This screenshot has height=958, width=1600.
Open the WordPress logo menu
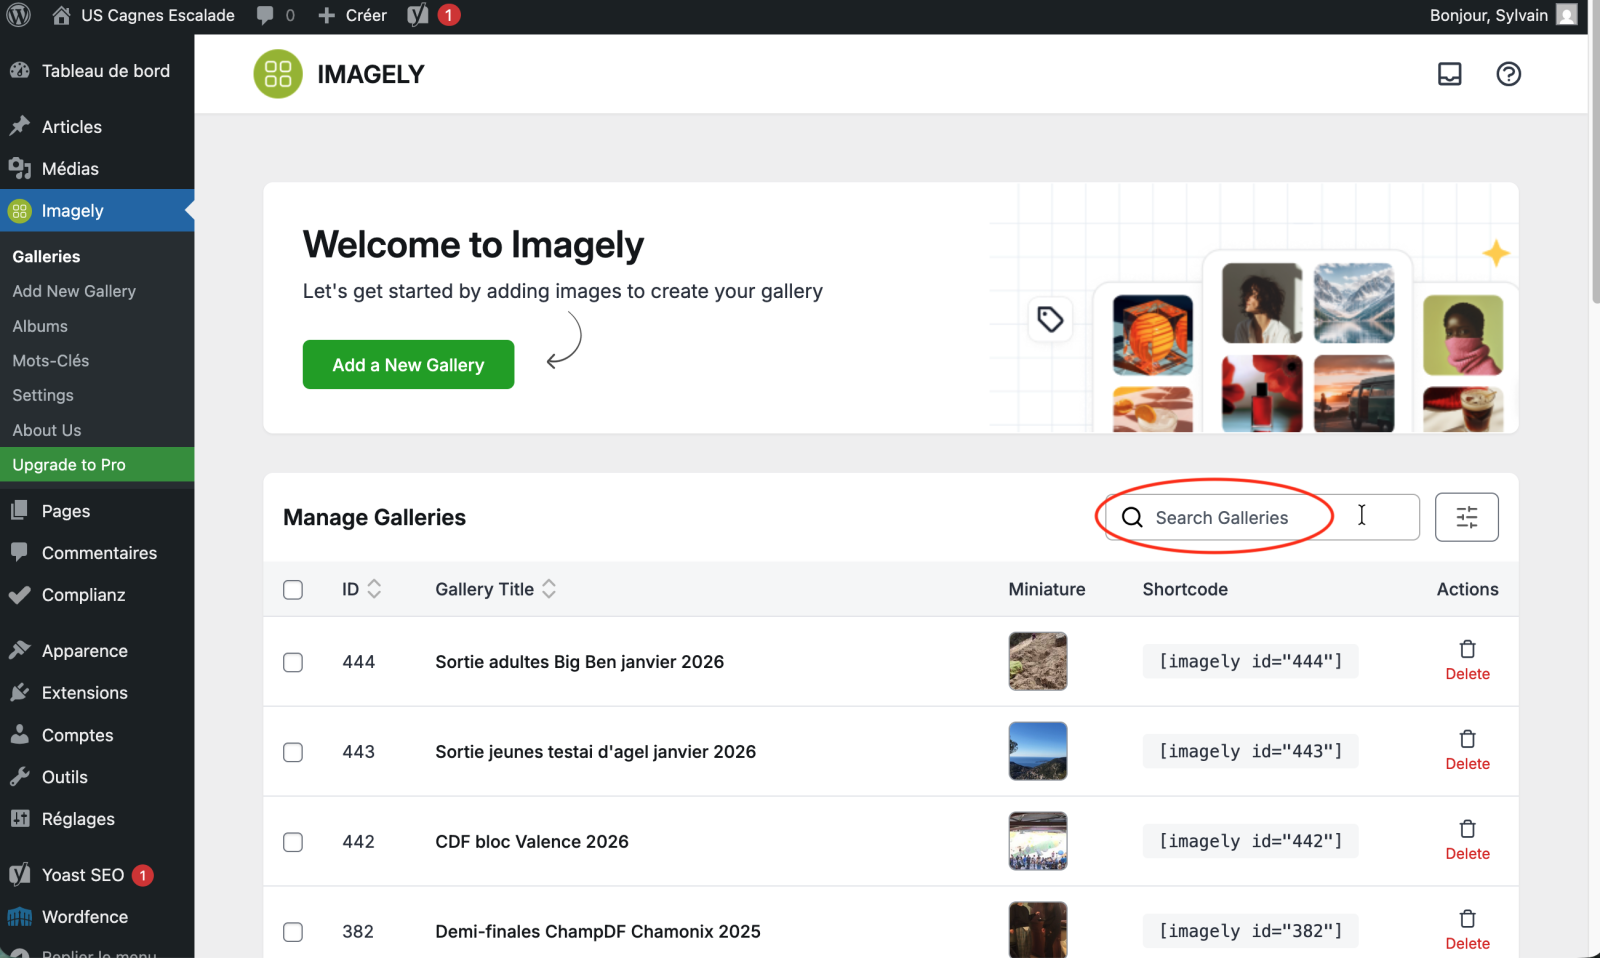tap(19, 15)
